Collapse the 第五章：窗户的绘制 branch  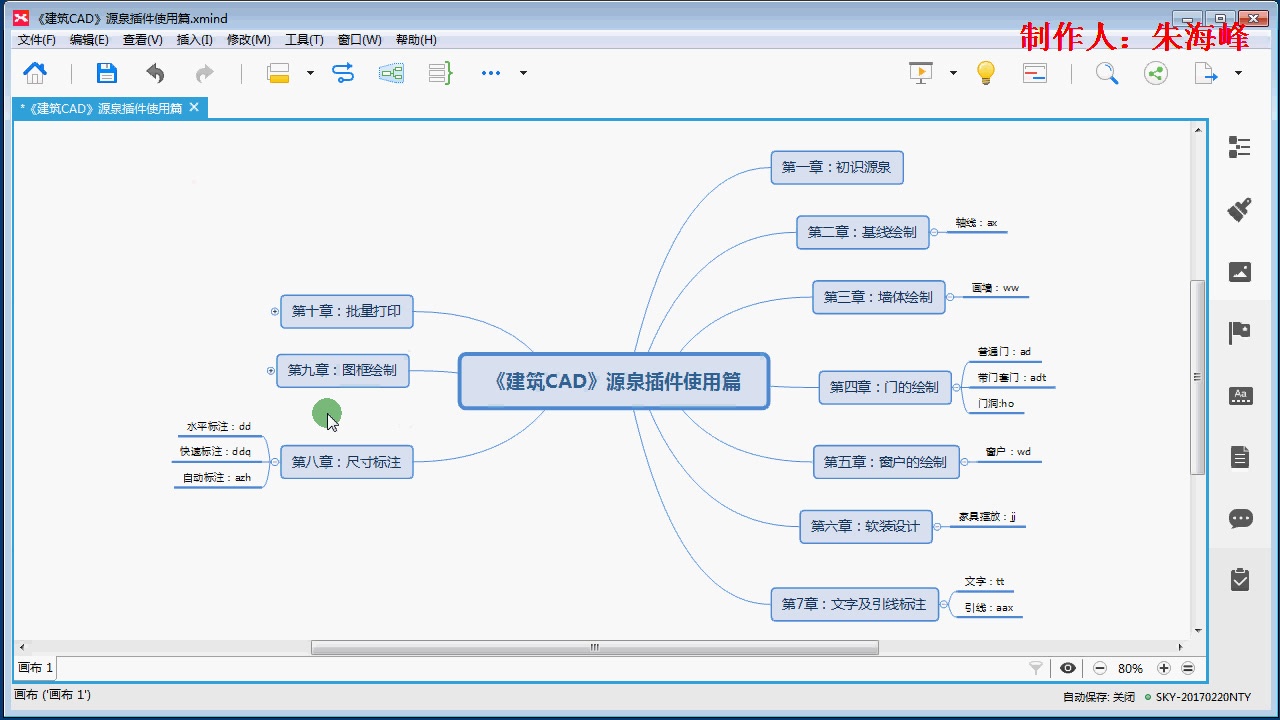[964, 462]
